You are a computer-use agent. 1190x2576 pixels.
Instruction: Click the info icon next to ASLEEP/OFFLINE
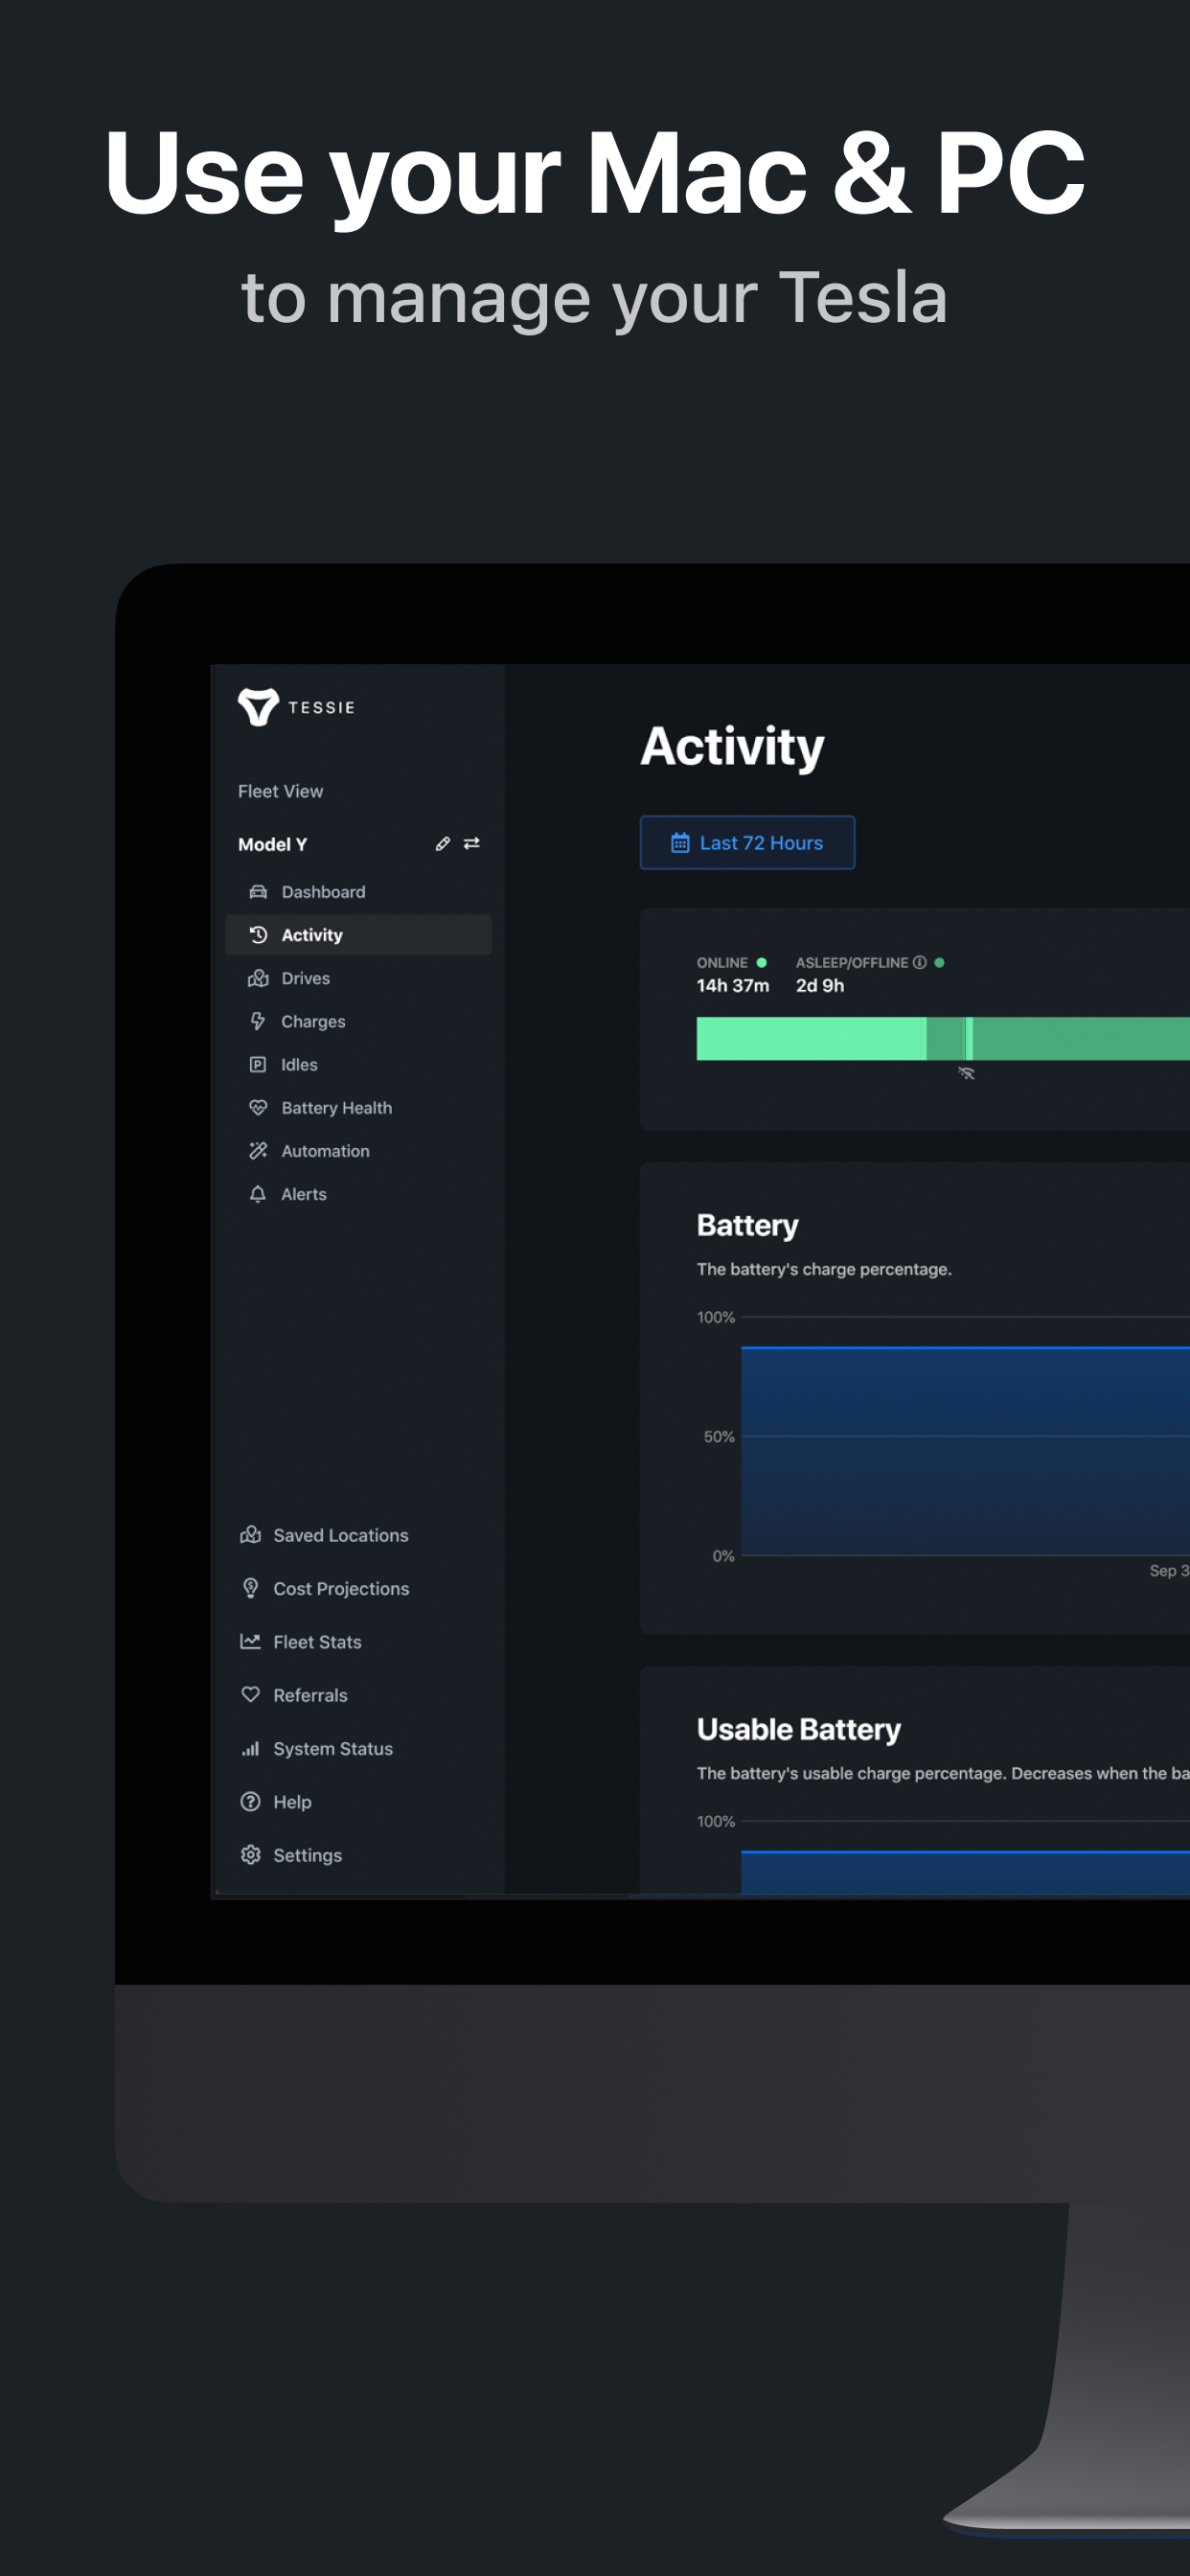(x=919, y=962)
